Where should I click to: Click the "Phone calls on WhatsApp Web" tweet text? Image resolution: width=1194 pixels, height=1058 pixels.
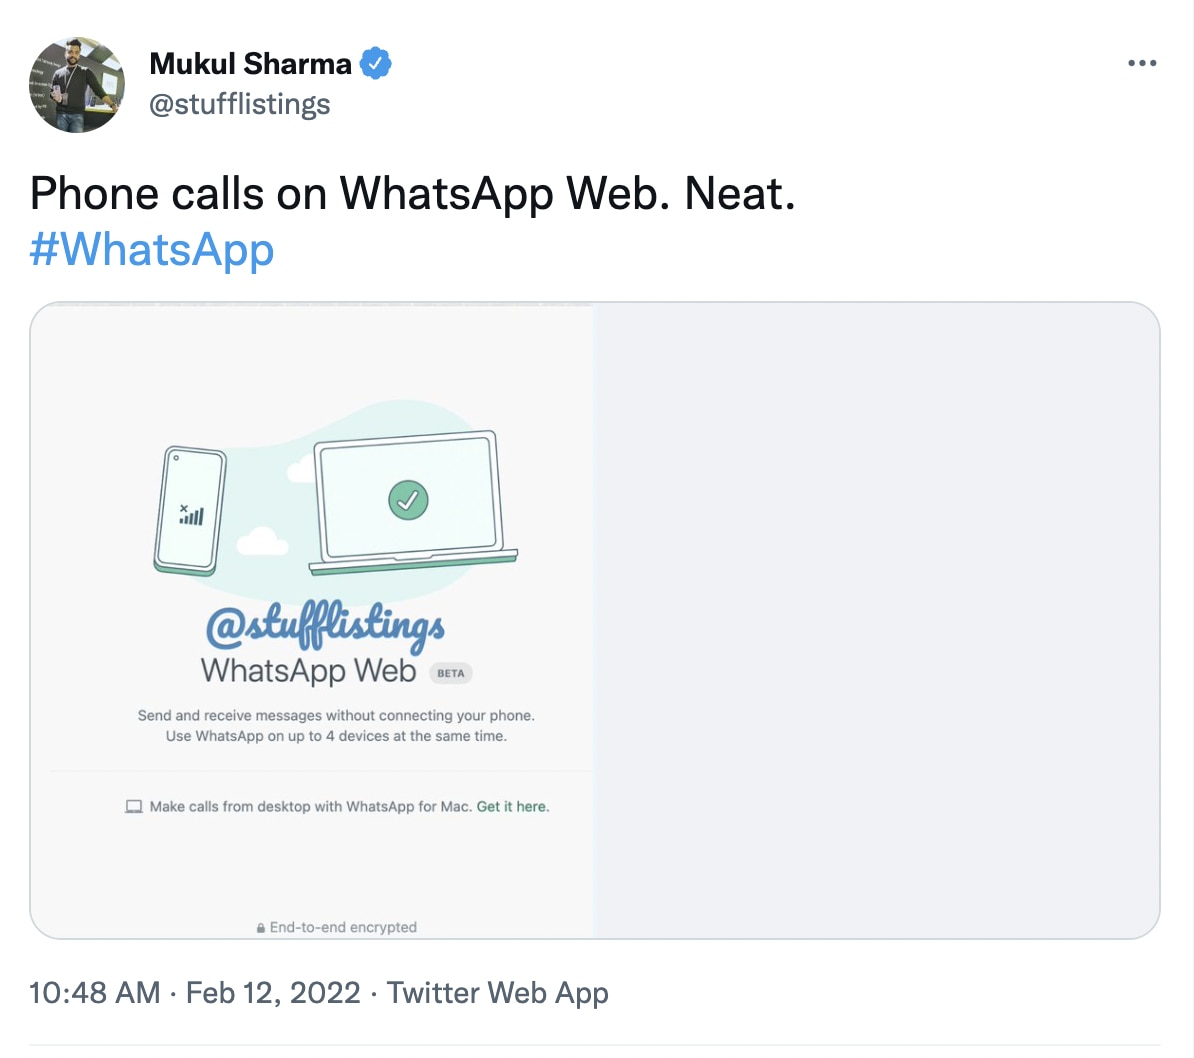coord(412,194)
